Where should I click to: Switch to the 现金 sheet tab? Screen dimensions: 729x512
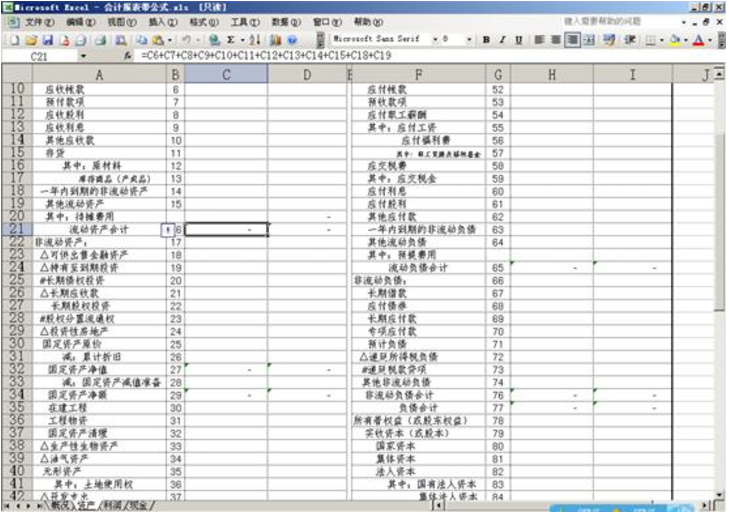138,505
